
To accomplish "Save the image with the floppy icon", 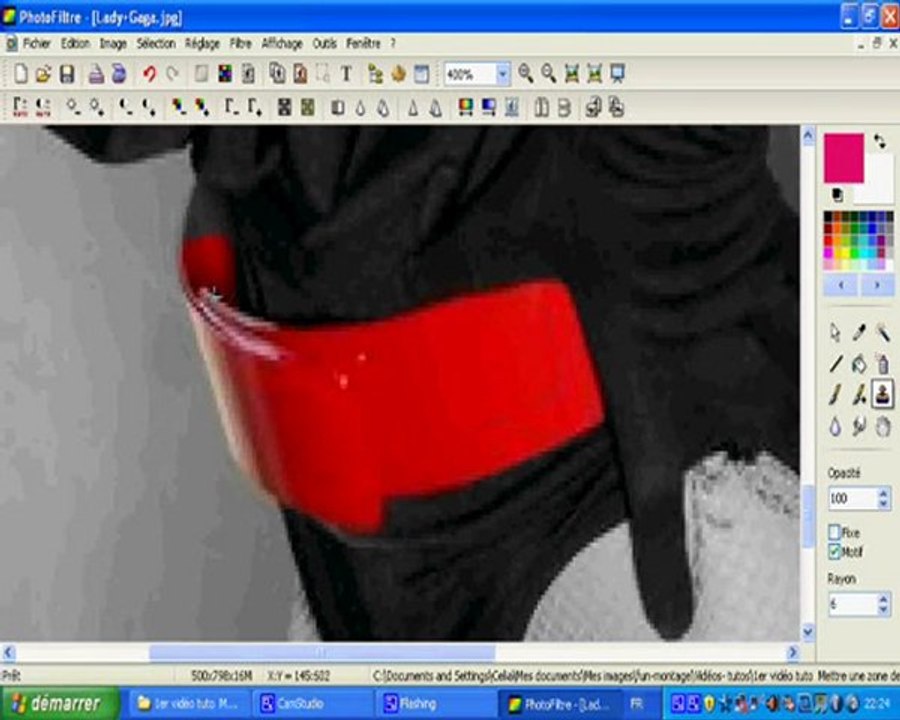I will tap(67, 74).
